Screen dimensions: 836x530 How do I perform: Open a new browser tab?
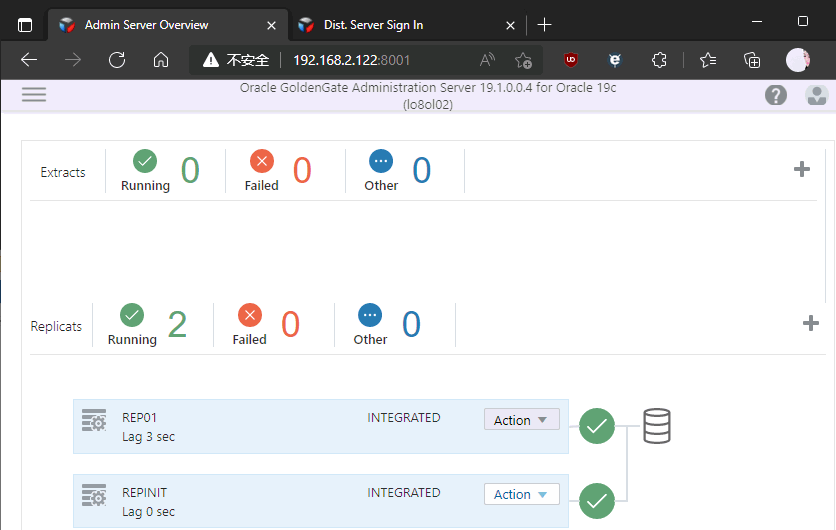point(544,24)
